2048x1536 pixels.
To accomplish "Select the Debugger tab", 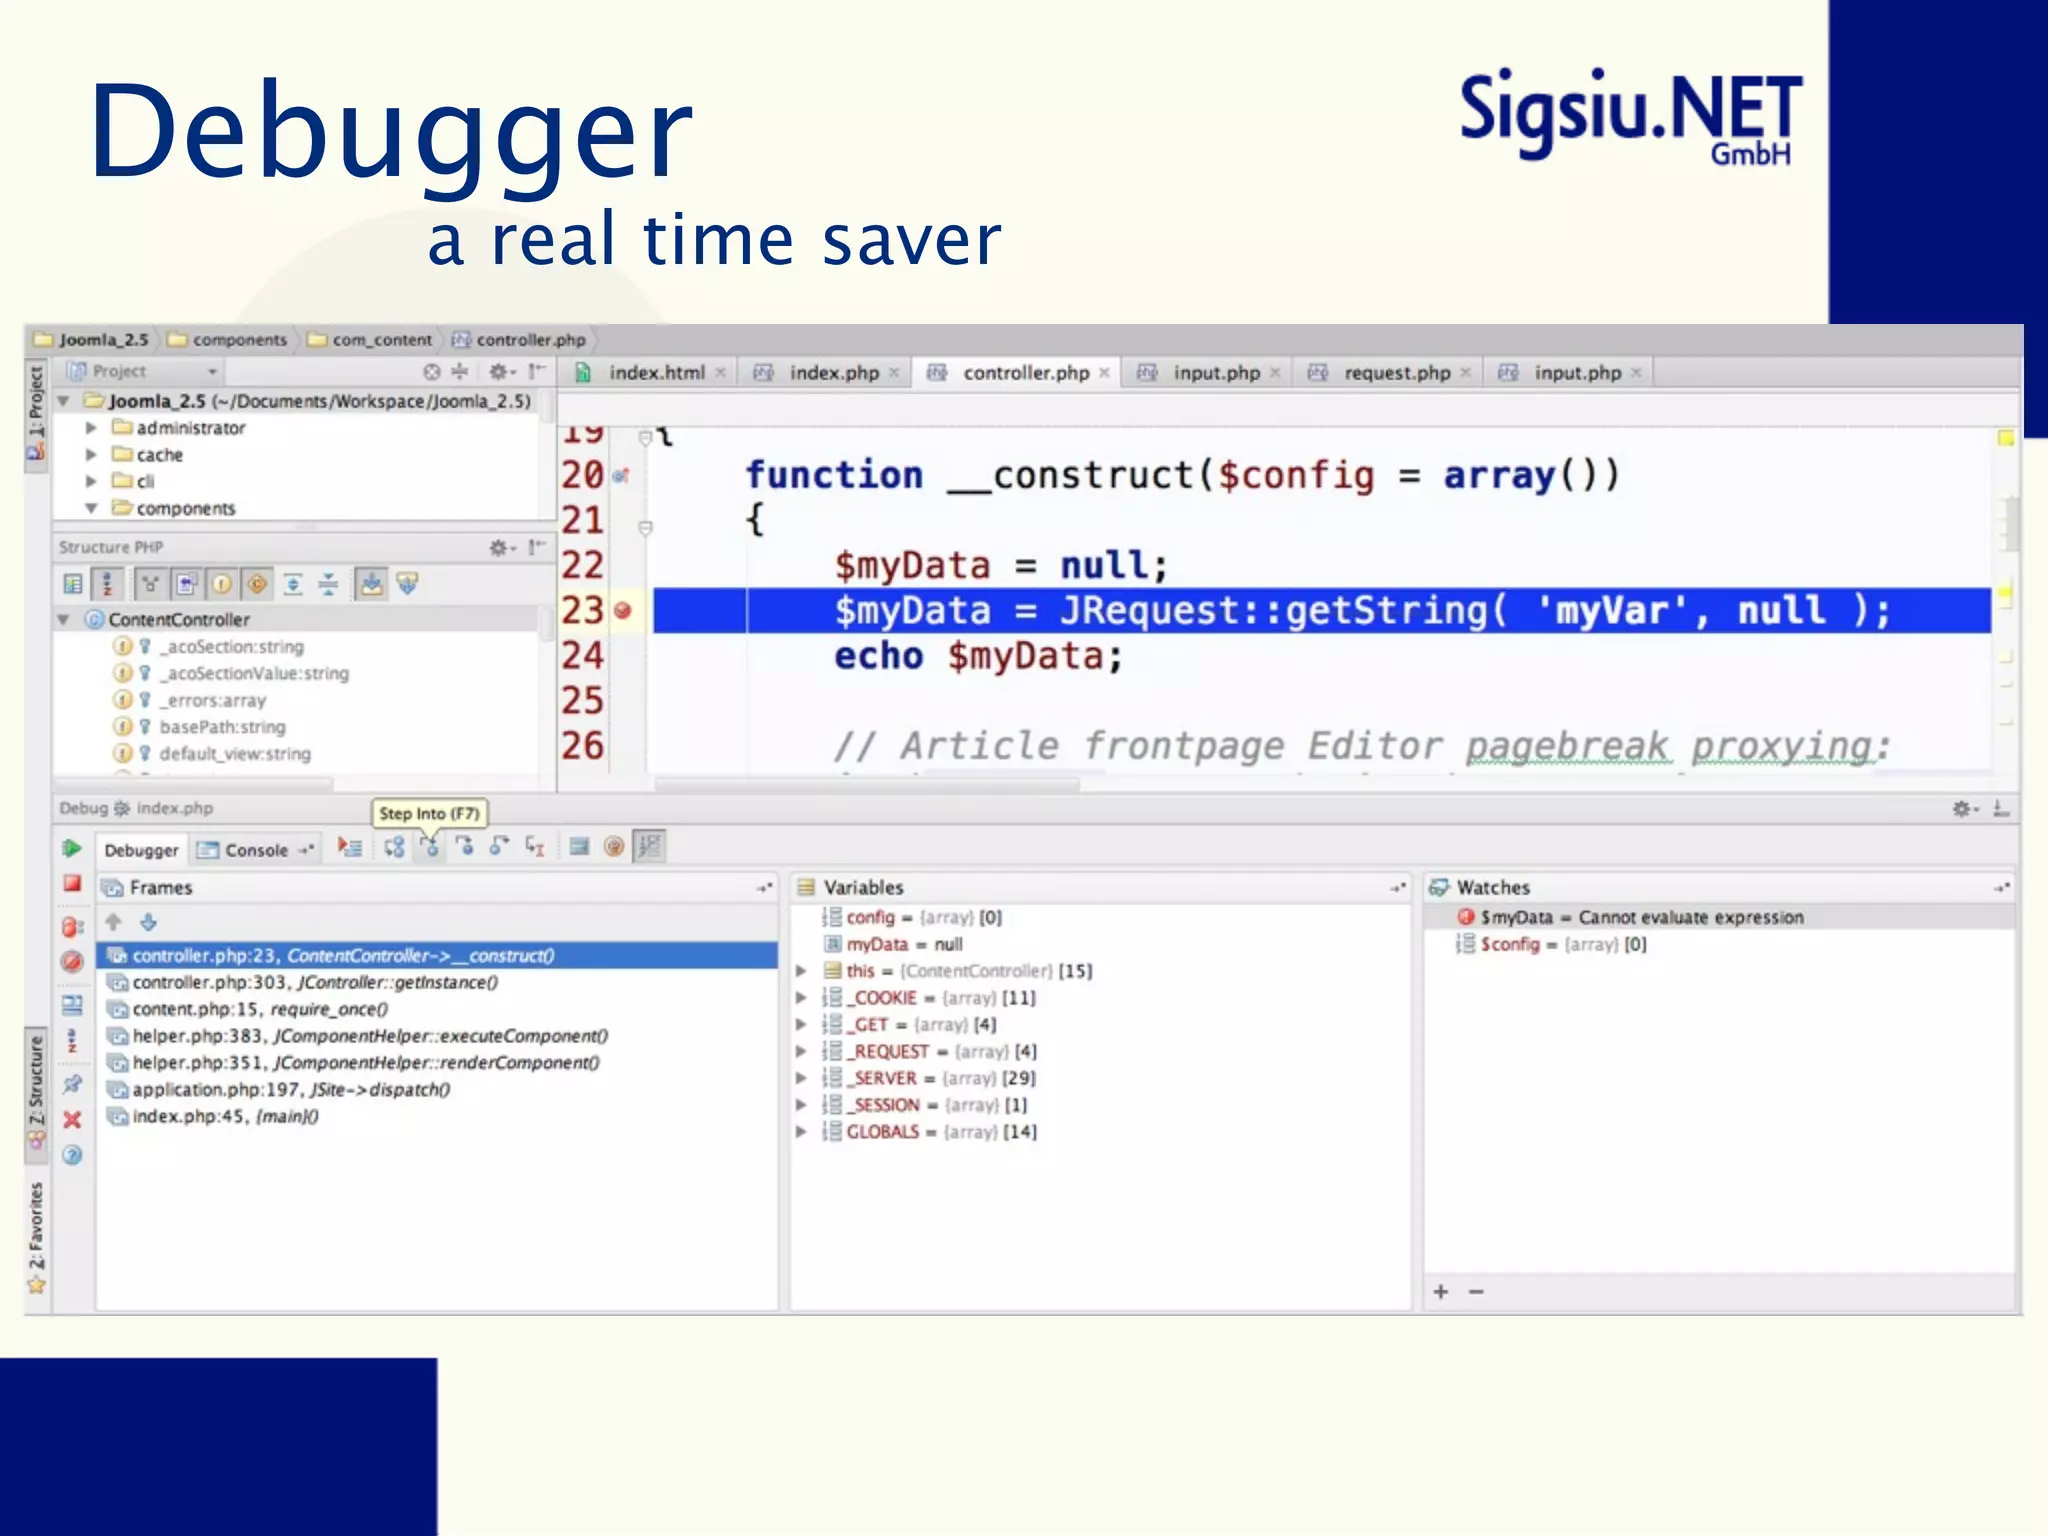I will coord(141,850).
